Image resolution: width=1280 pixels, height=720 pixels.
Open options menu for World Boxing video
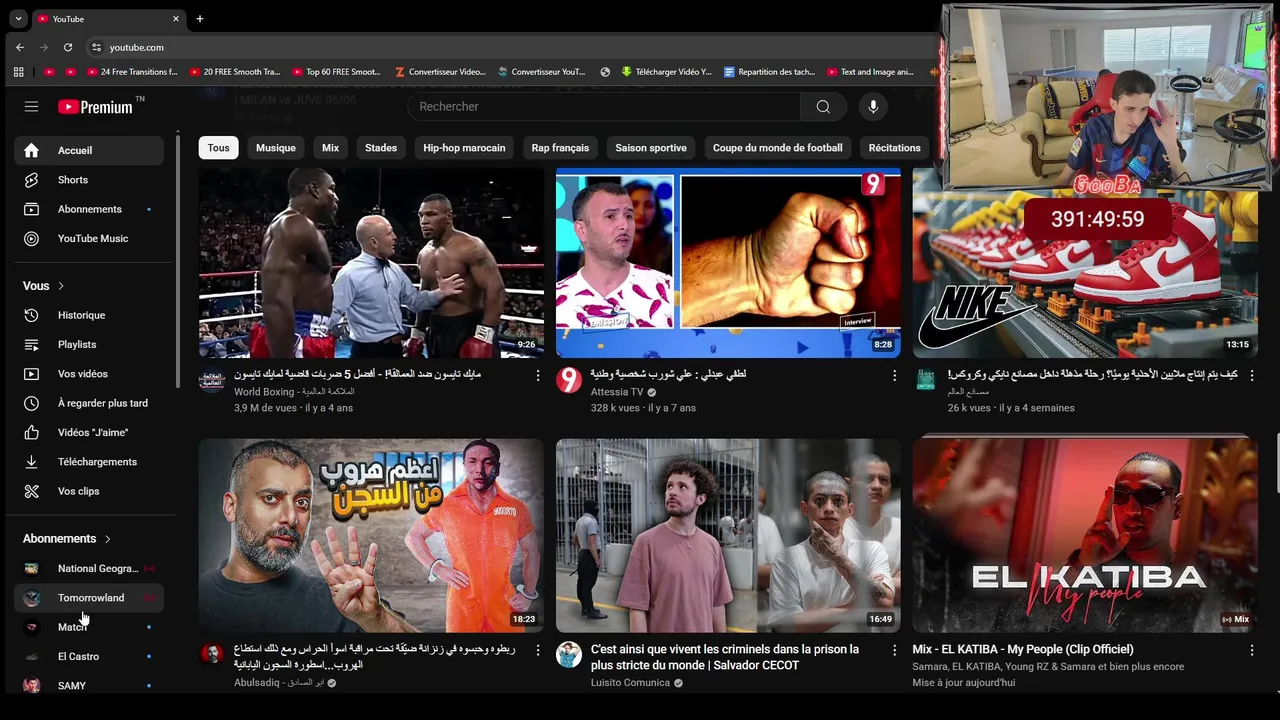538,375
